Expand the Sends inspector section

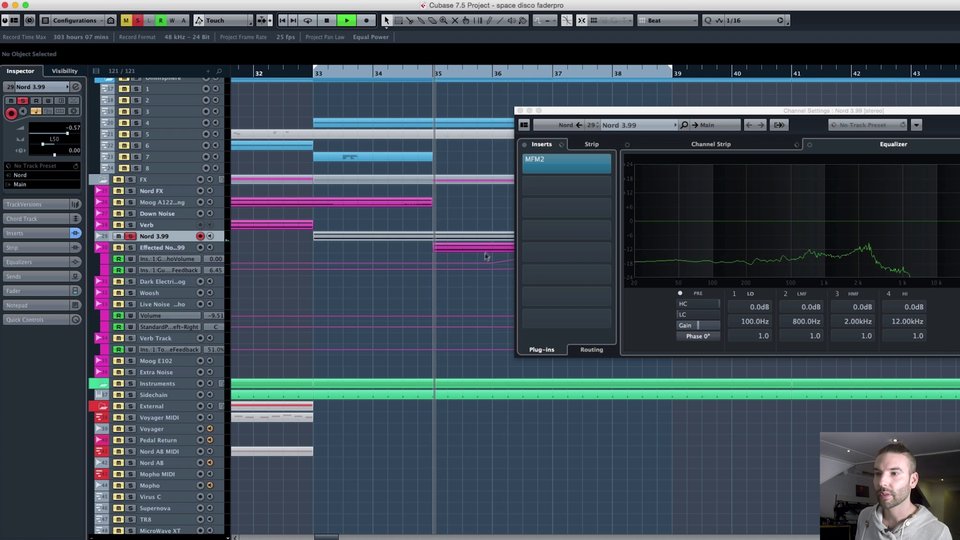click(x=42, y=276)
